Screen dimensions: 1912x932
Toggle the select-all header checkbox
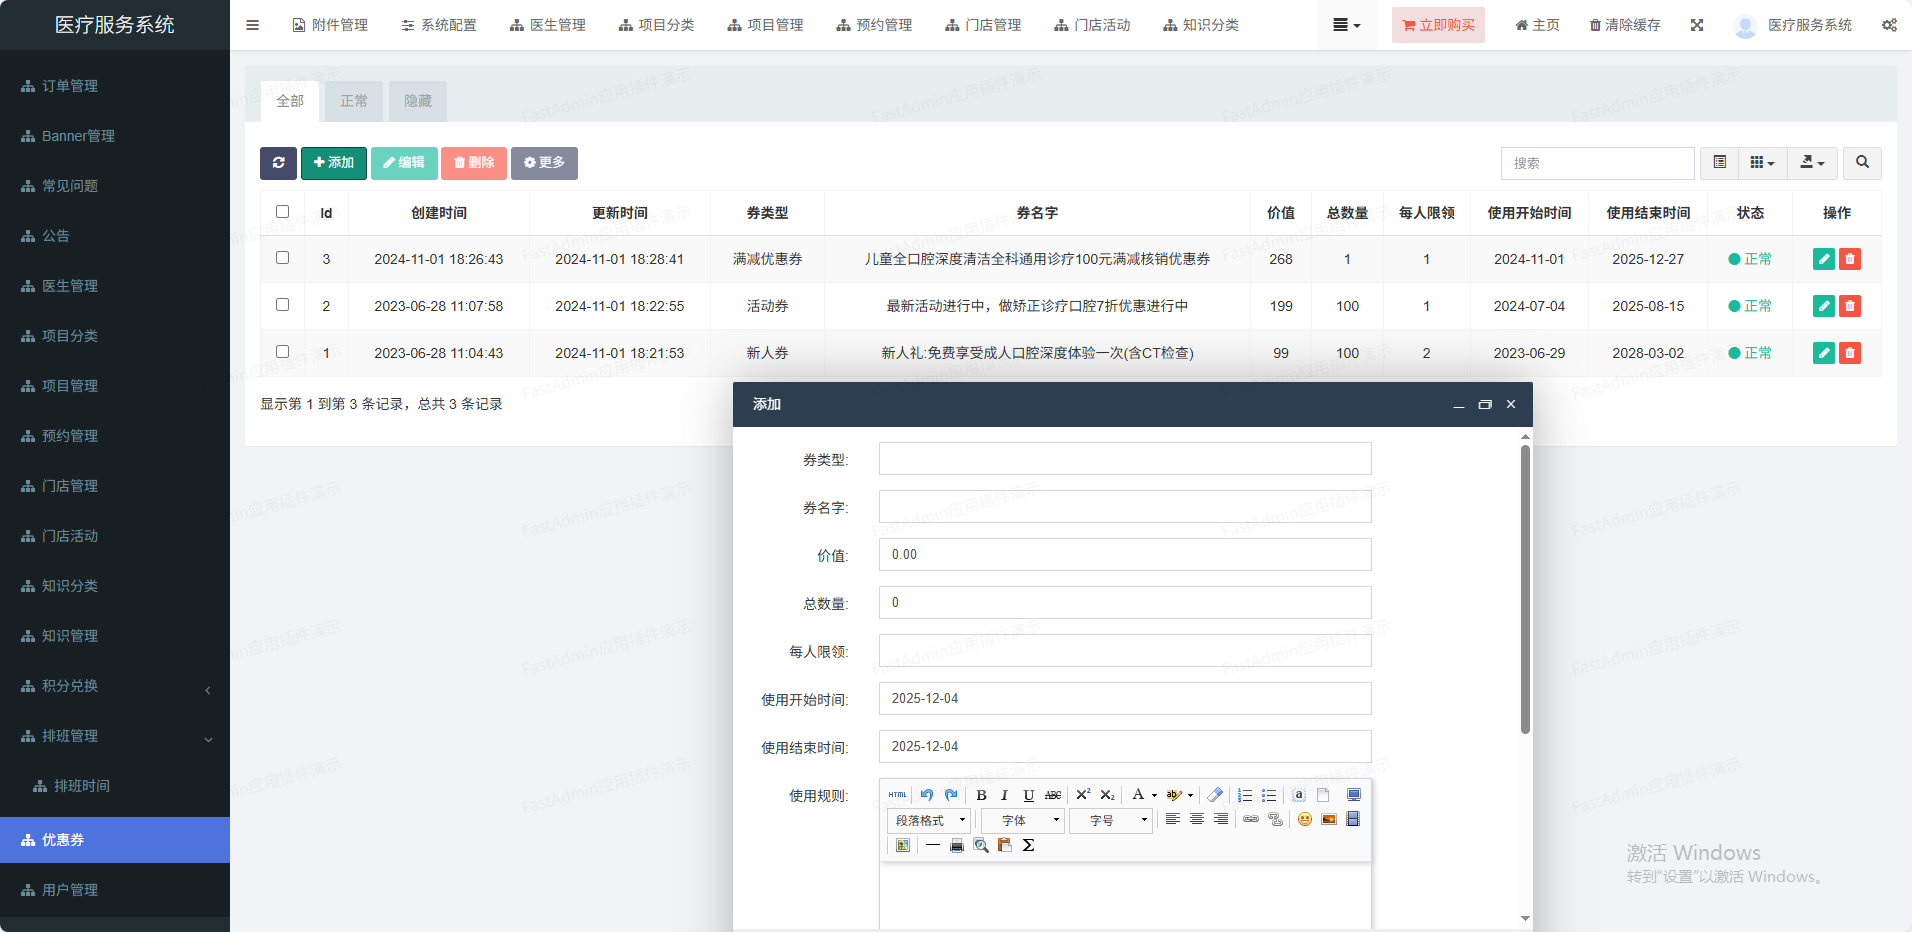click(282, 212)
